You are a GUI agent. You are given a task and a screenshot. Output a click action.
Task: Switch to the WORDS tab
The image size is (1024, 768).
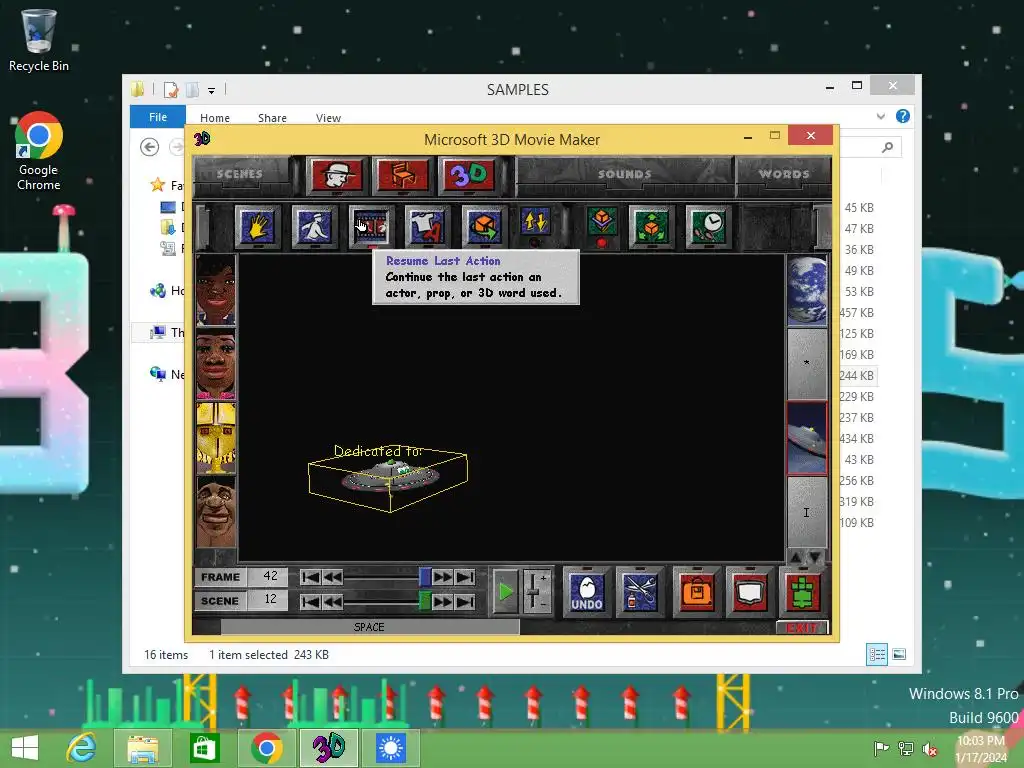[784, 174]
